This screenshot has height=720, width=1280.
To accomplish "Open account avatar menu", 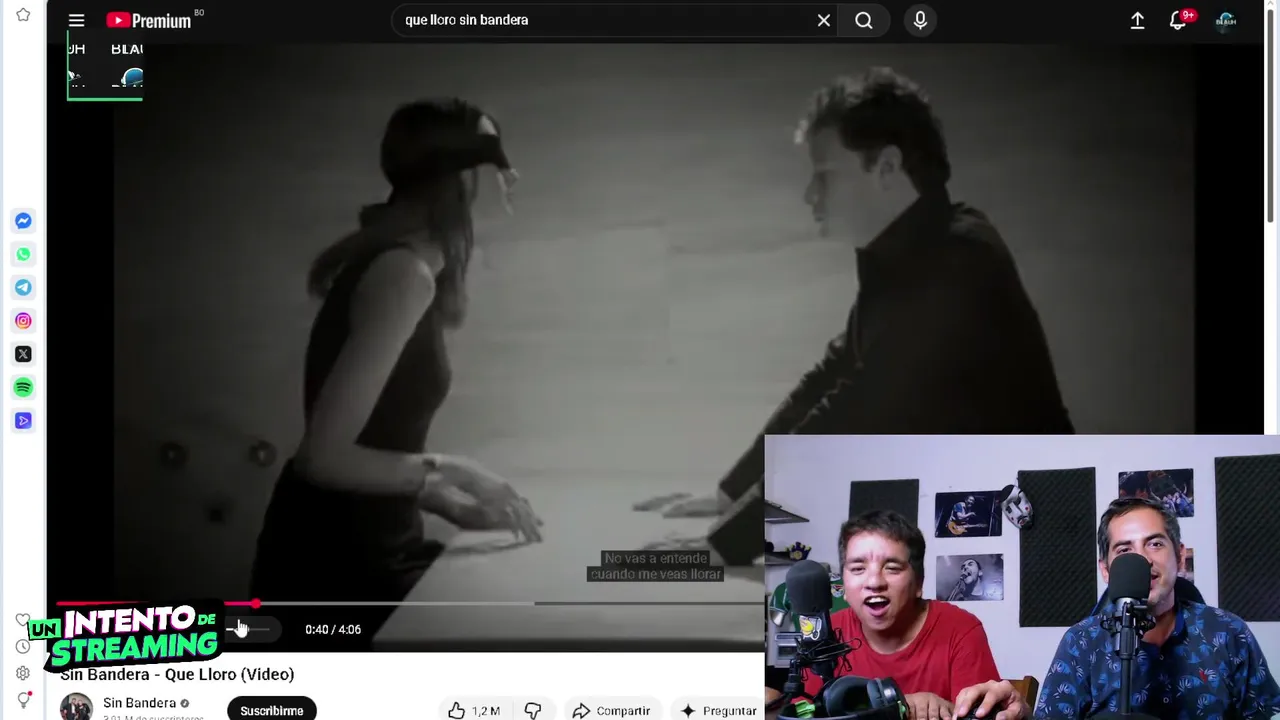I will [x=1226, y=20].
